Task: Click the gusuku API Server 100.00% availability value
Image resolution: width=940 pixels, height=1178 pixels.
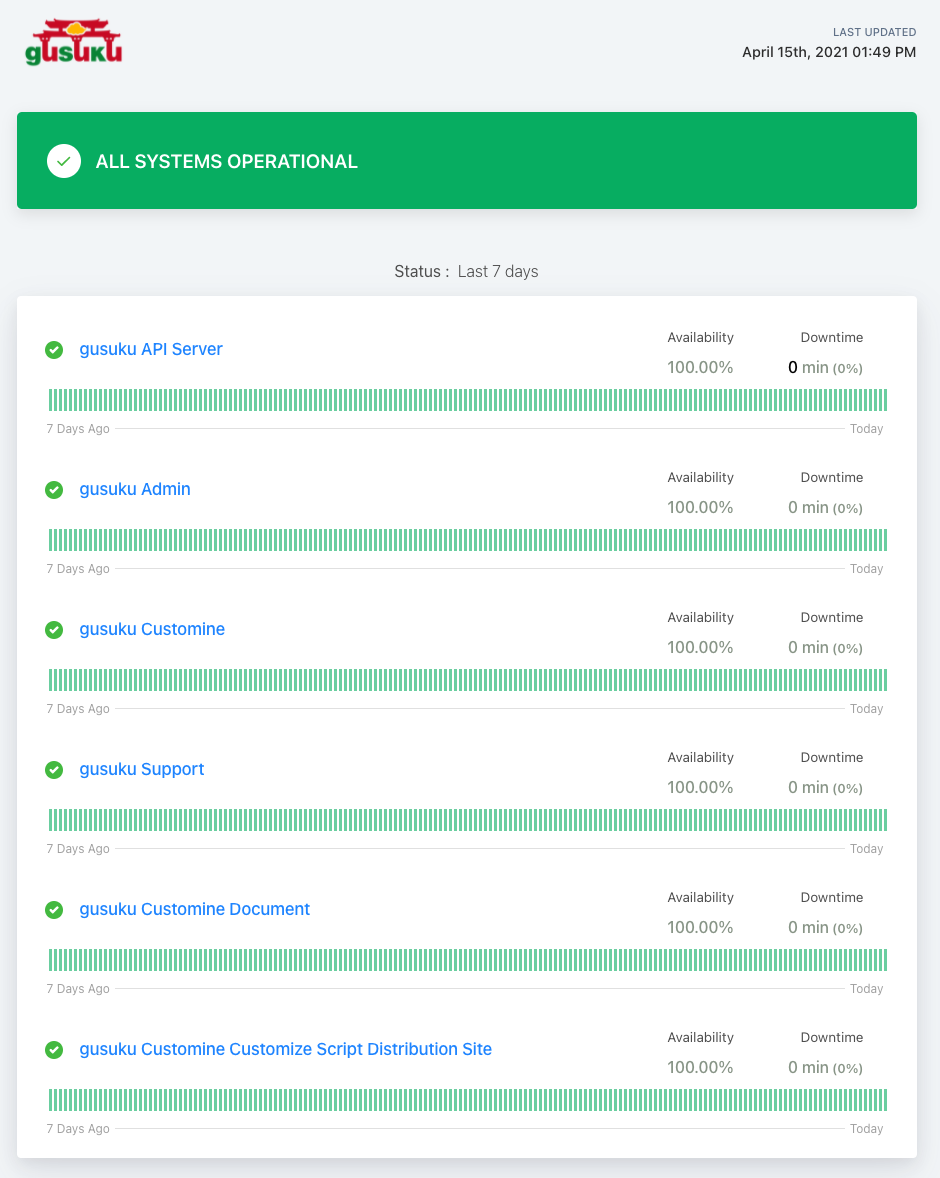Action: tap(700, 368)
